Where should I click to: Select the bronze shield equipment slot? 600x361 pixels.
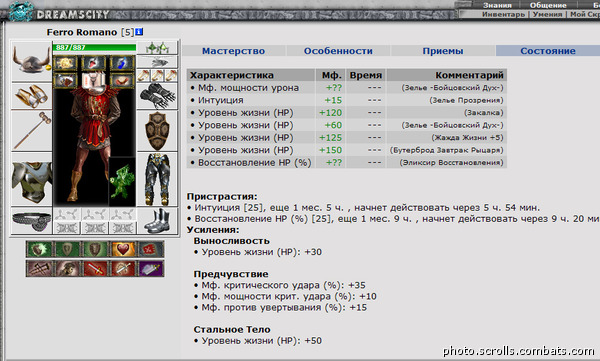[x=157, y=131]
